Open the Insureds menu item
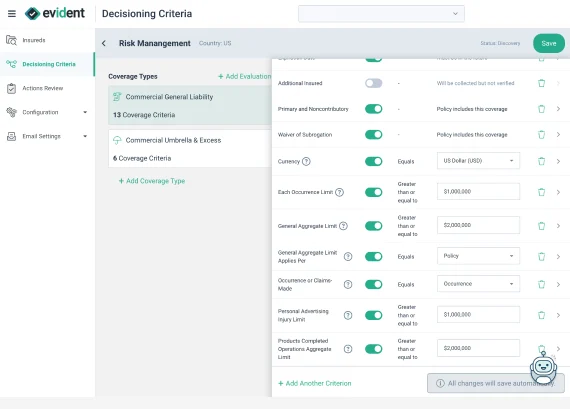The image size is (570, 409). 47,40
